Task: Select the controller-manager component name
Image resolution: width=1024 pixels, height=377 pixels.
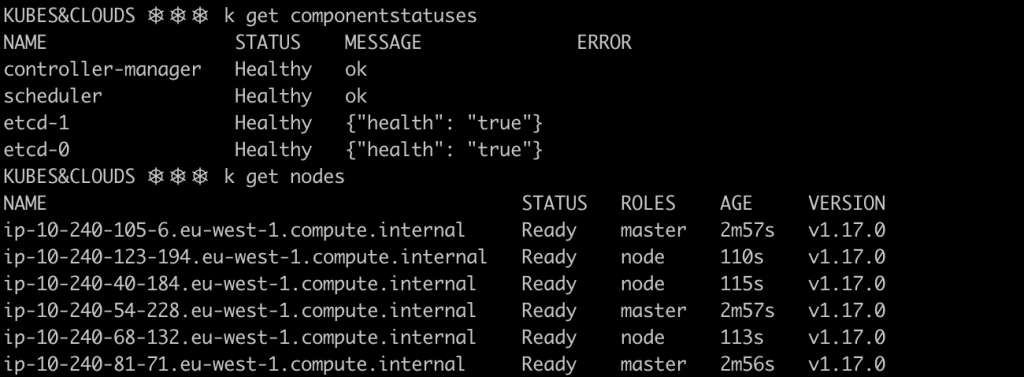Action: click(103, 69)
